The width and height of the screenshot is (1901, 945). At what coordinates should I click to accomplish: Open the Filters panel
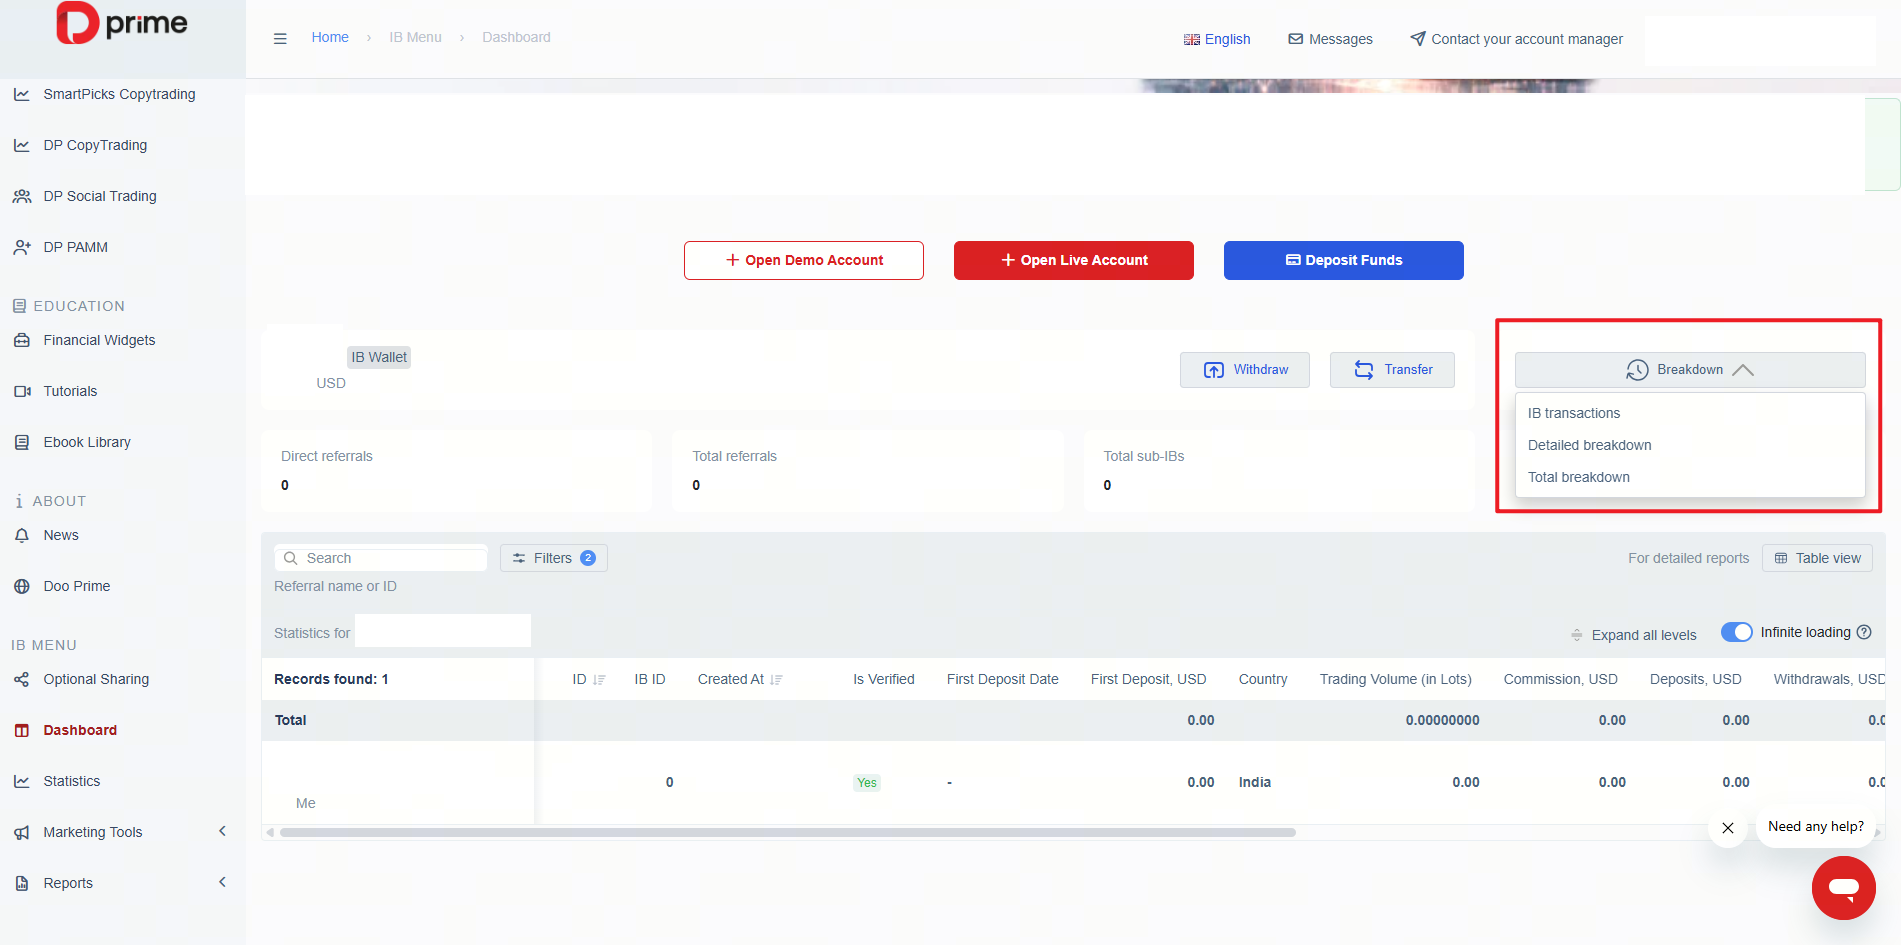pyautogui.click(x=553, y=558)
